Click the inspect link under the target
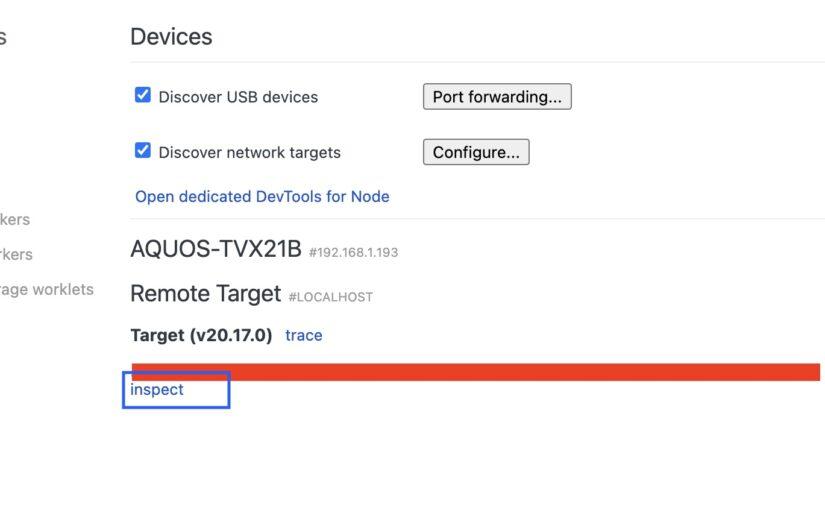The image size is (825, 510). click(157, 389)
